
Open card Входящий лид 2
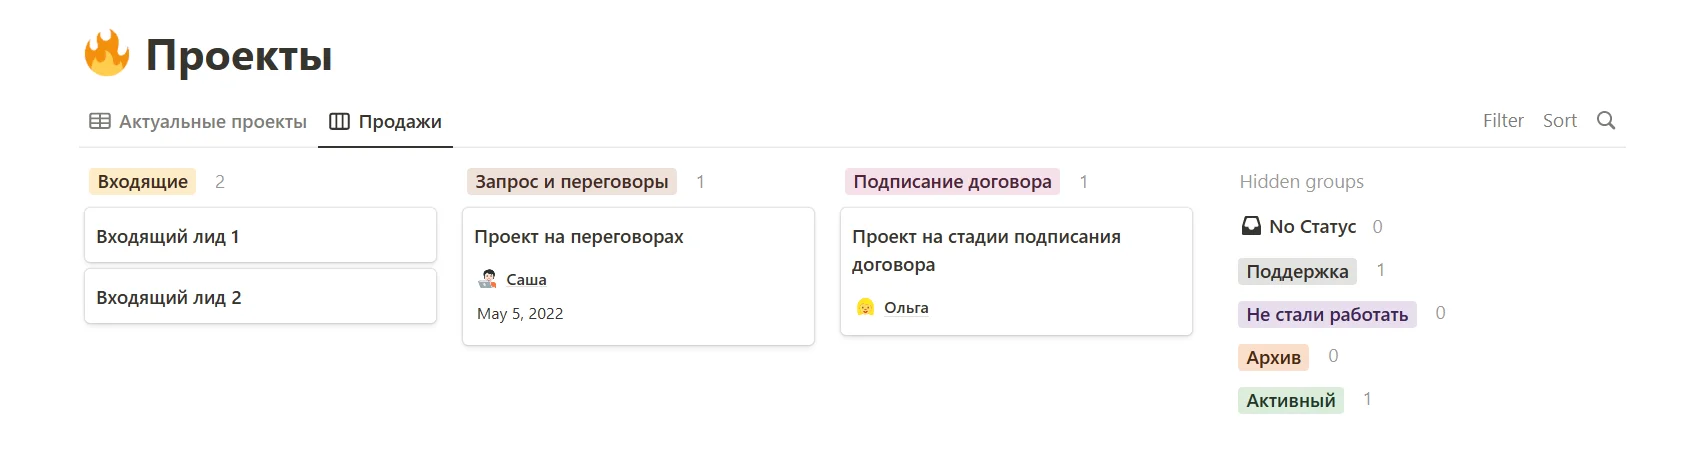click(x=260, y=297)
